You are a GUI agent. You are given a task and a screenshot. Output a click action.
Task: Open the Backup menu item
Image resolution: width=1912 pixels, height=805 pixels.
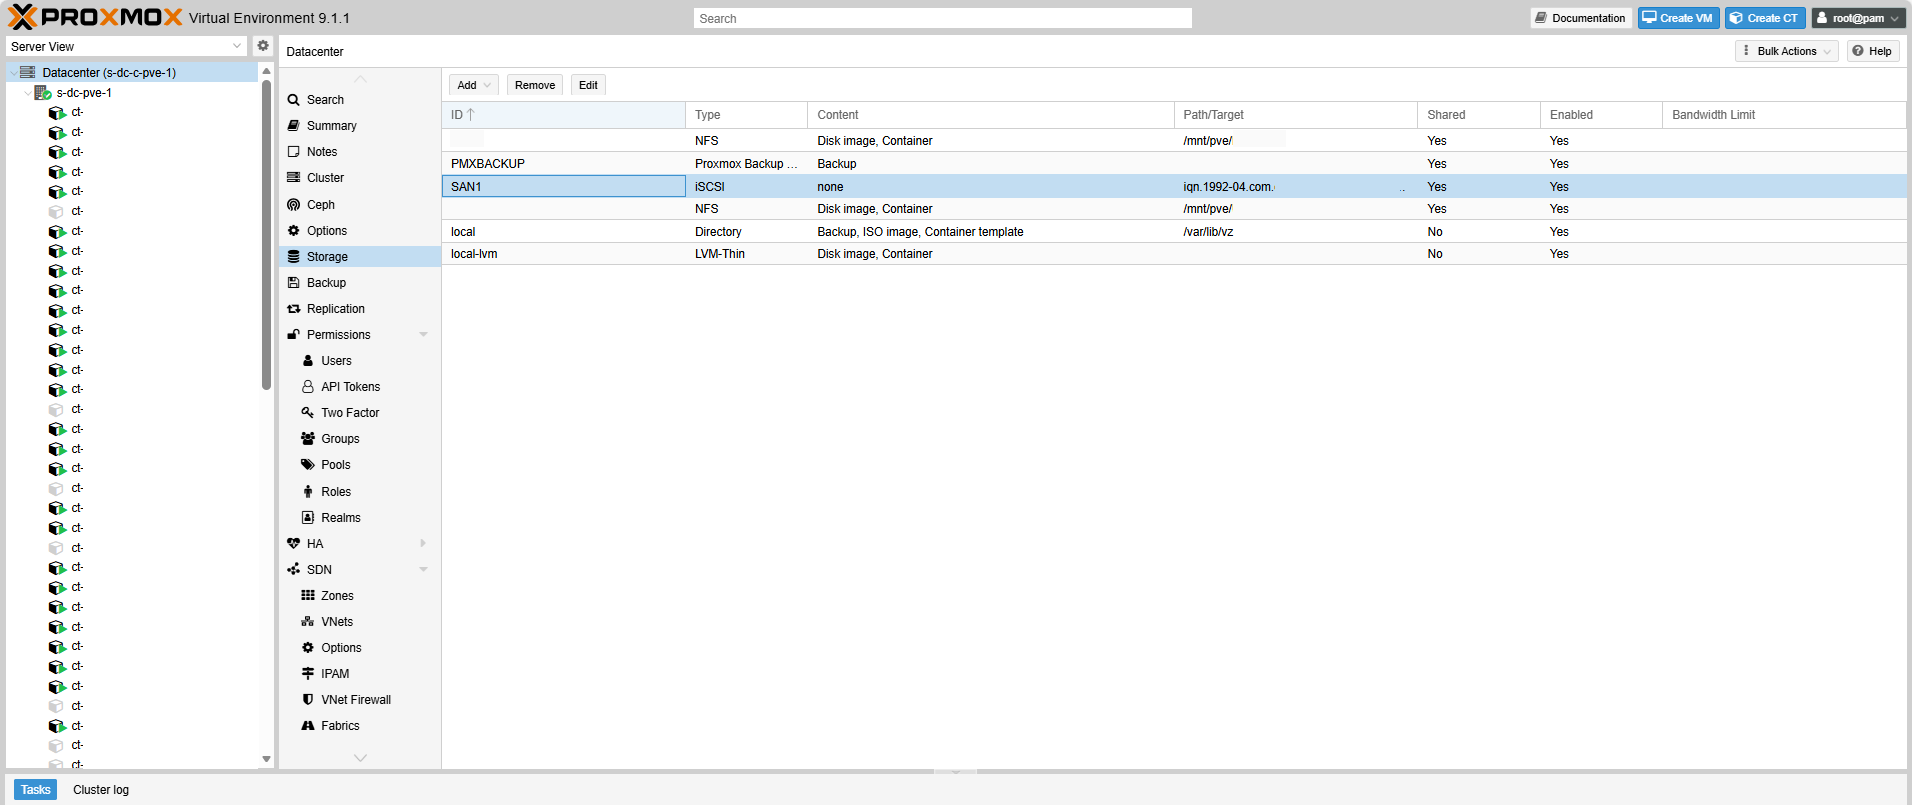point(326,283)
